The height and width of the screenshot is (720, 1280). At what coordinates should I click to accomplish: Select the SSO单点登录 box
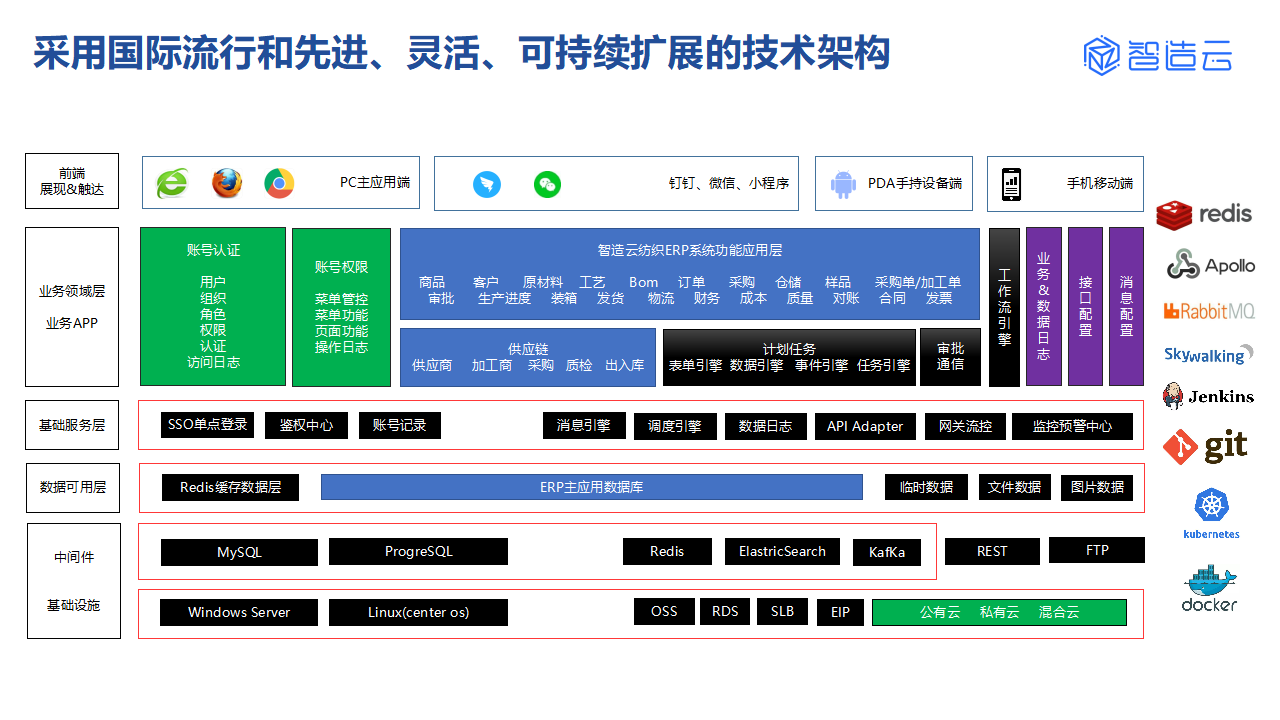207,425
